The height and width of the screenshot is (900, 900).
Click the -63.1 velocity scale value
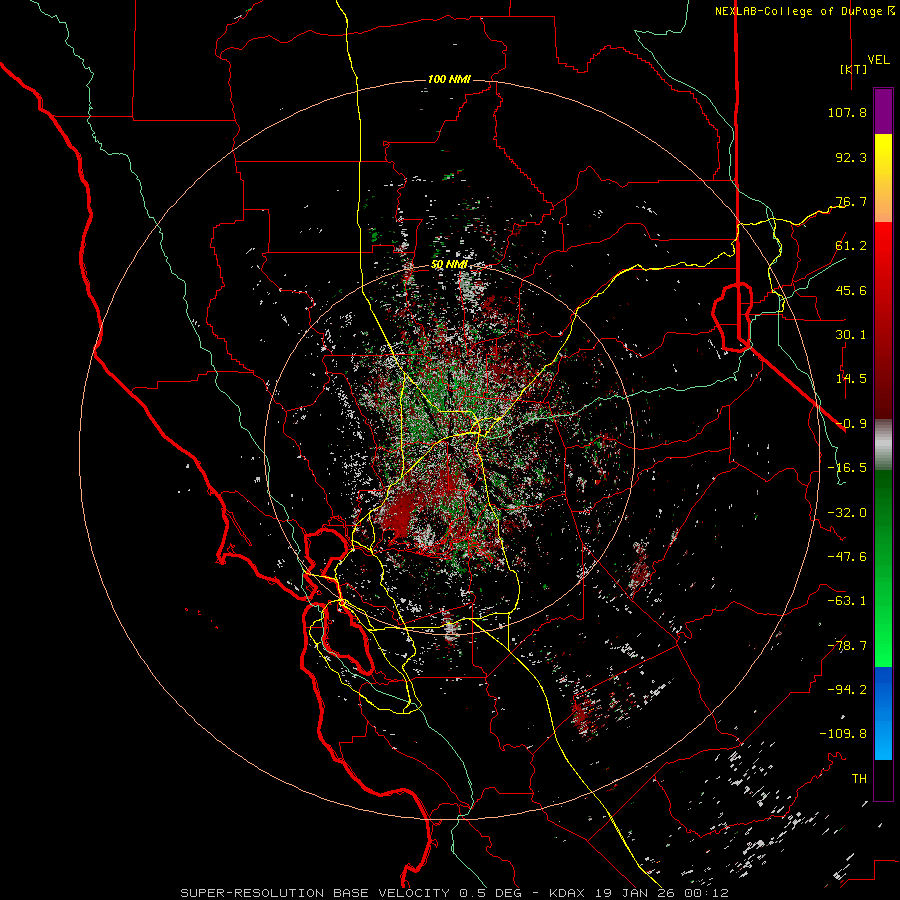click(847, 601)
